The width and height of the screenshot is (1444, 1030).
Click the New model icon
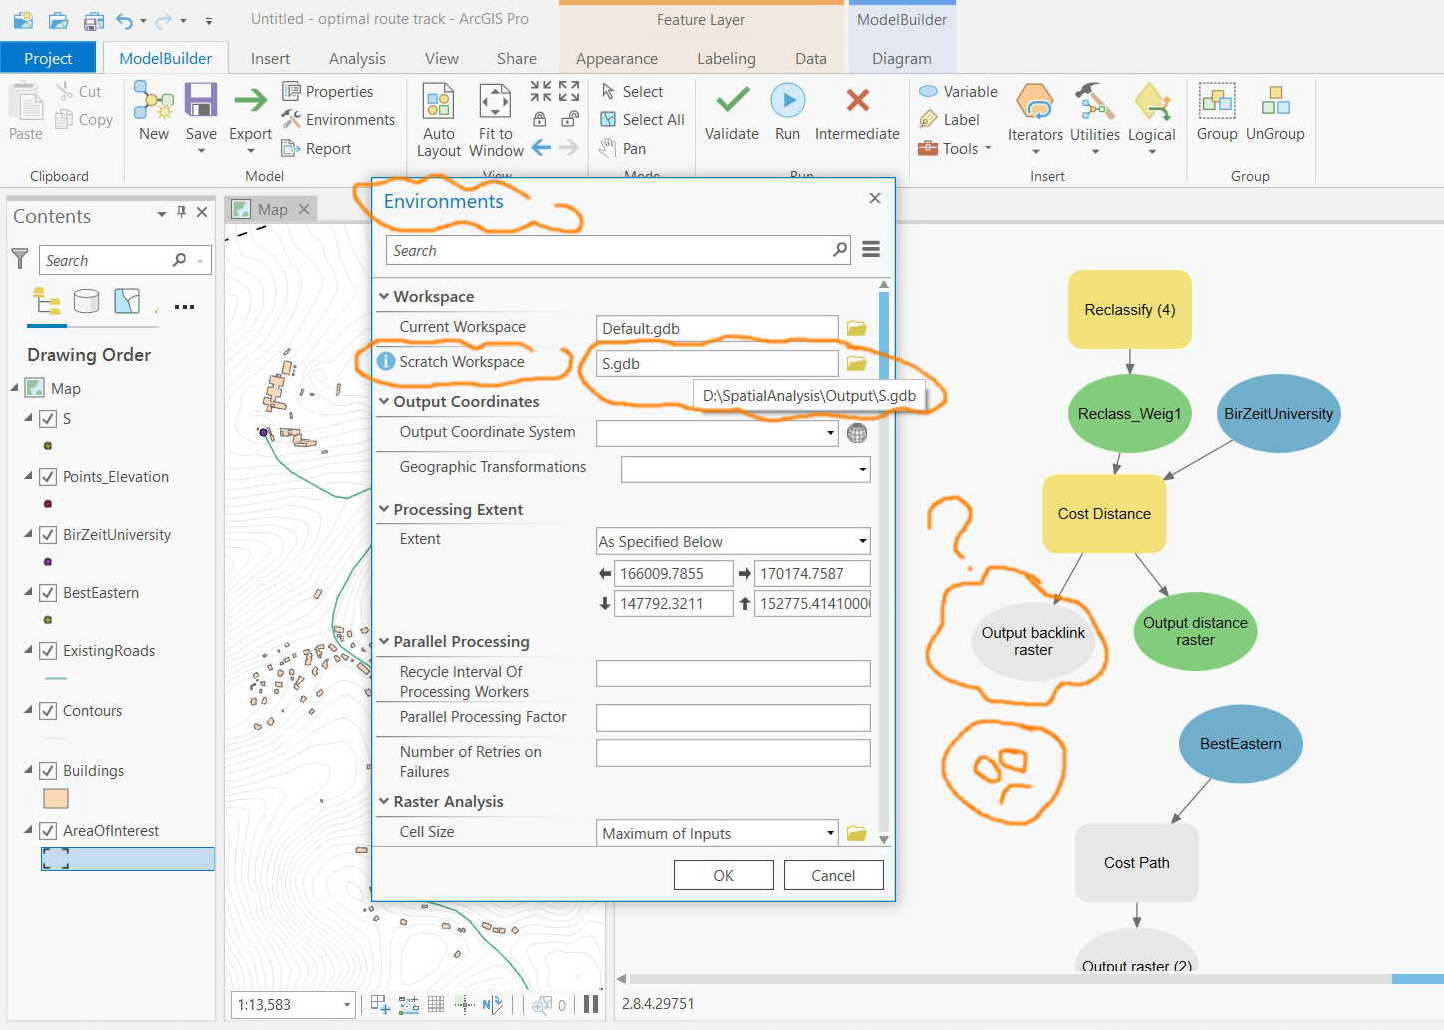click(154, 112)
